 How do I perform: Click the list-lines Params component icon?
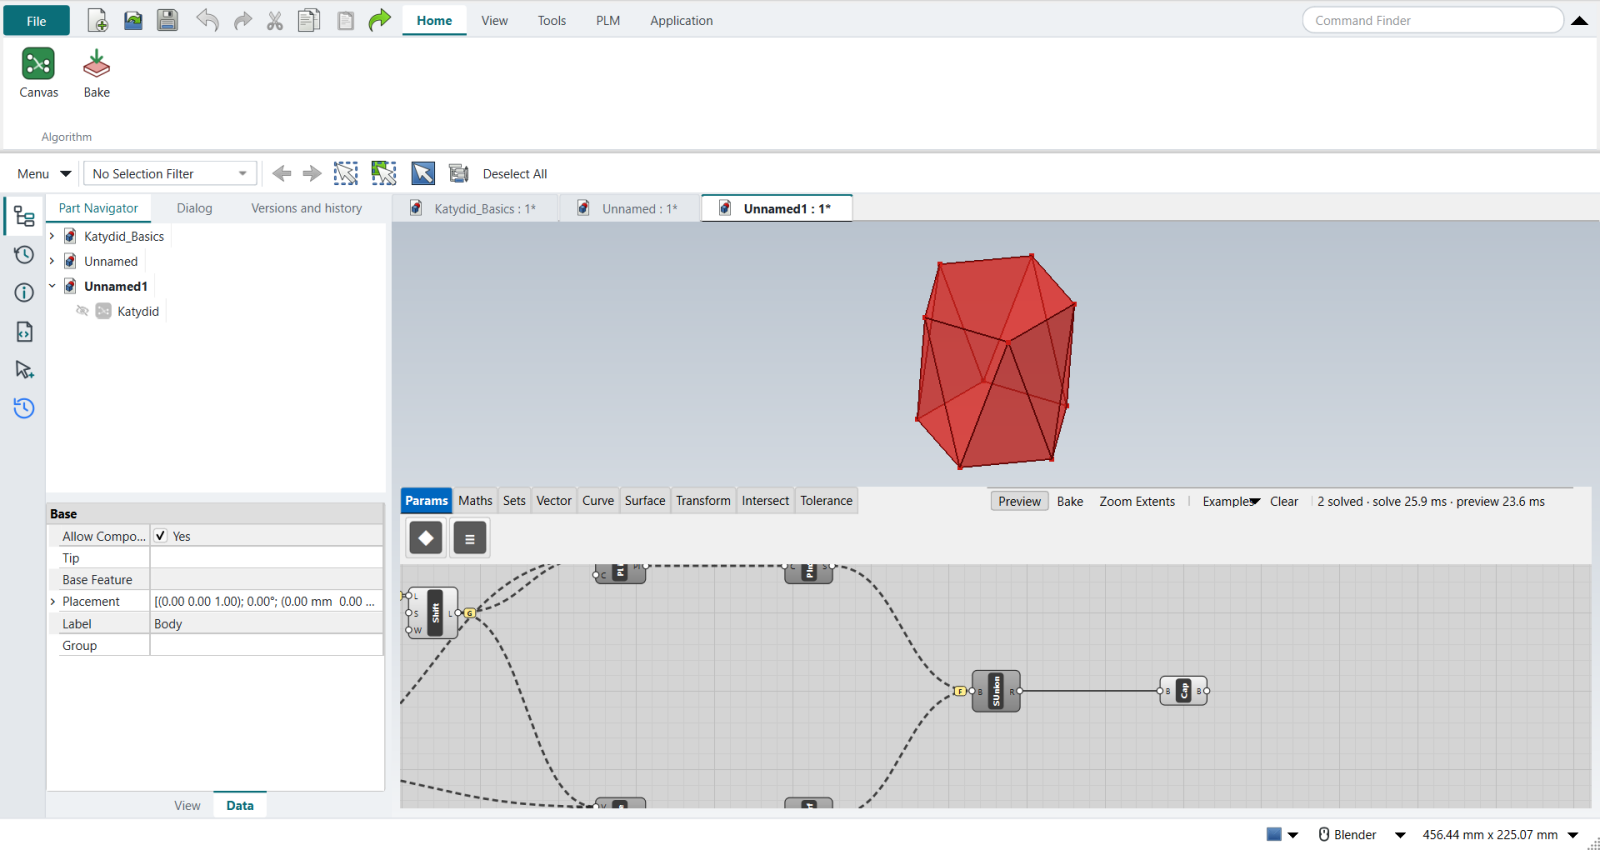(x=470, y=538)
